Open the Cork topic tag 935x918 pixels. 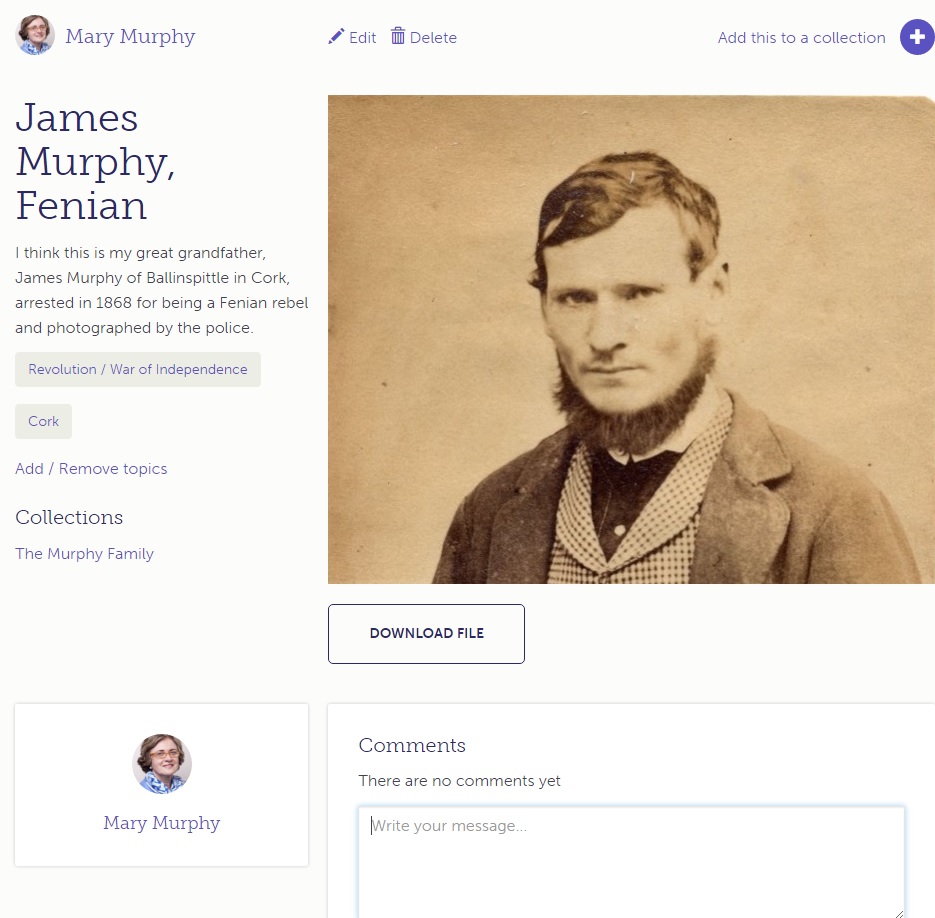[44, 421]
